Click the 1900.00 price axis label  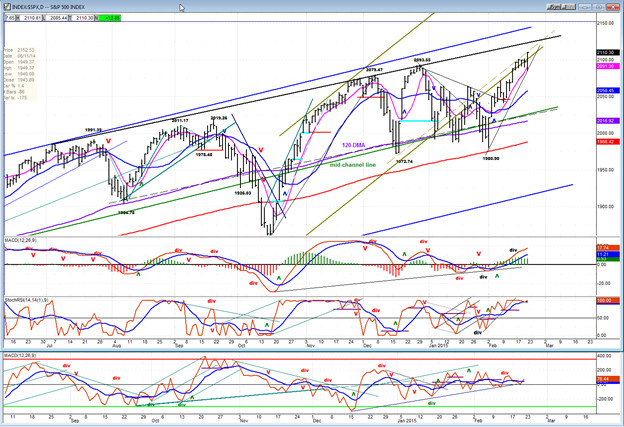point(605,207)
